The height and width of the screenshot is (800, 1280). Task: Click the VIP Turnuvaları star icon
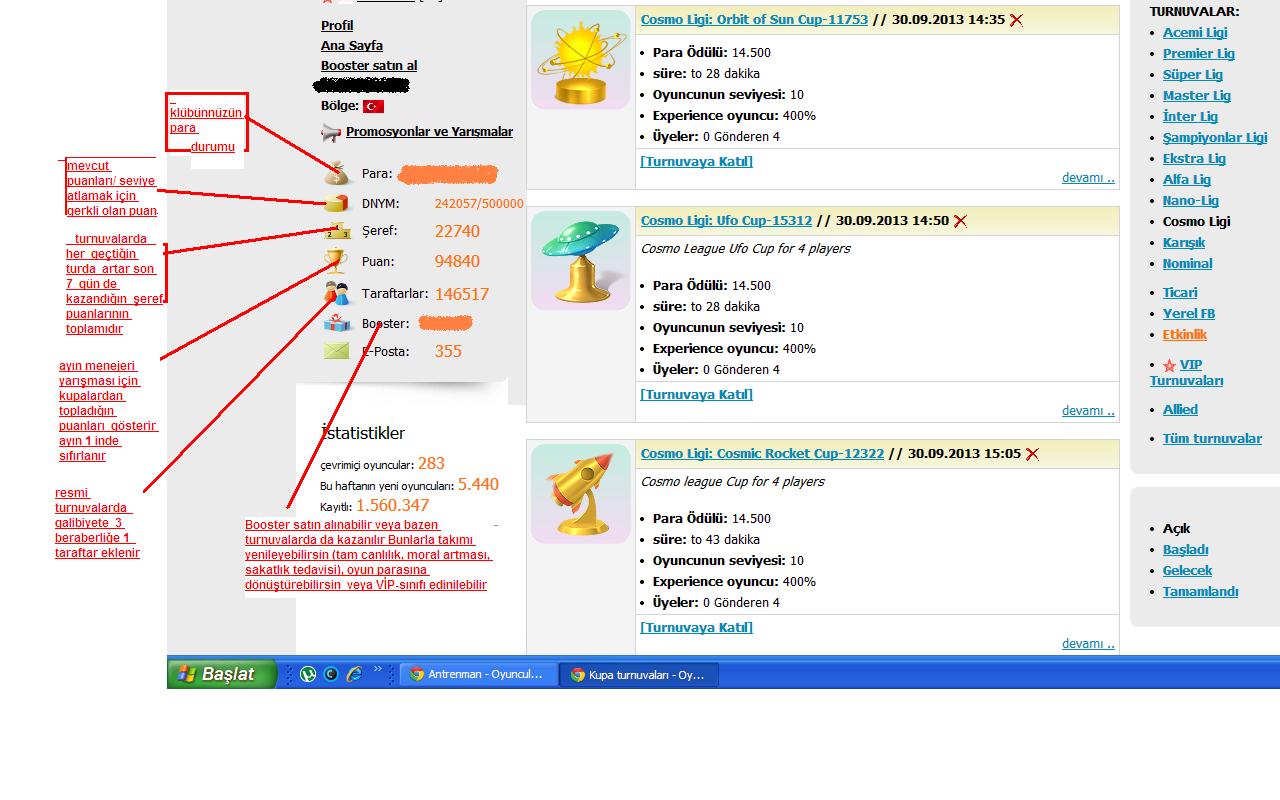click(x=1169, y=366)
